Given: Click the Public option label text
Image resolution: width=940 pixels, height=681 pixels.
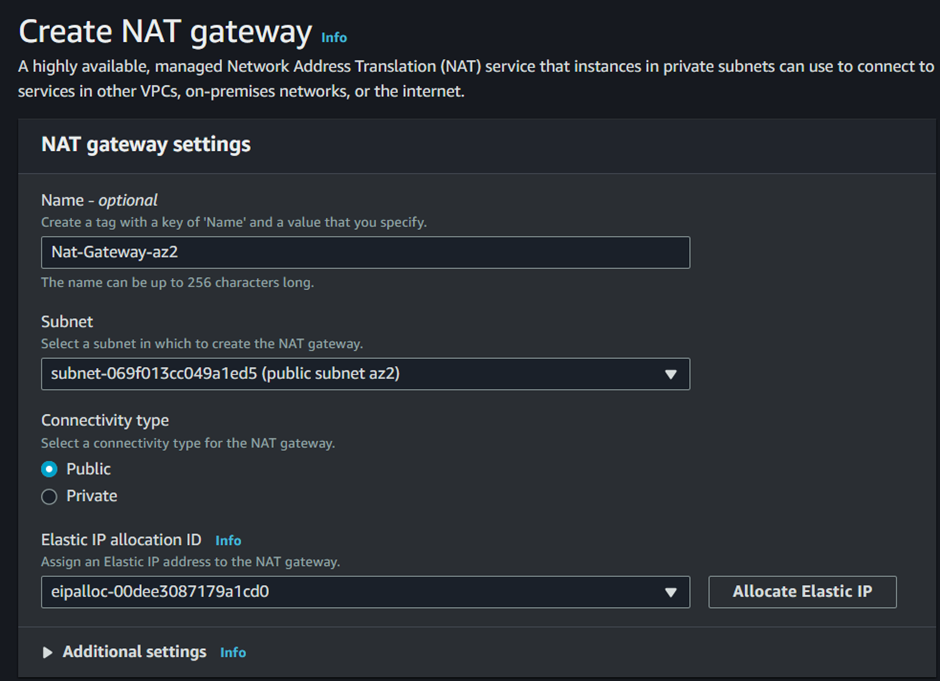Looking at the screenshot, I should [89, 469].
